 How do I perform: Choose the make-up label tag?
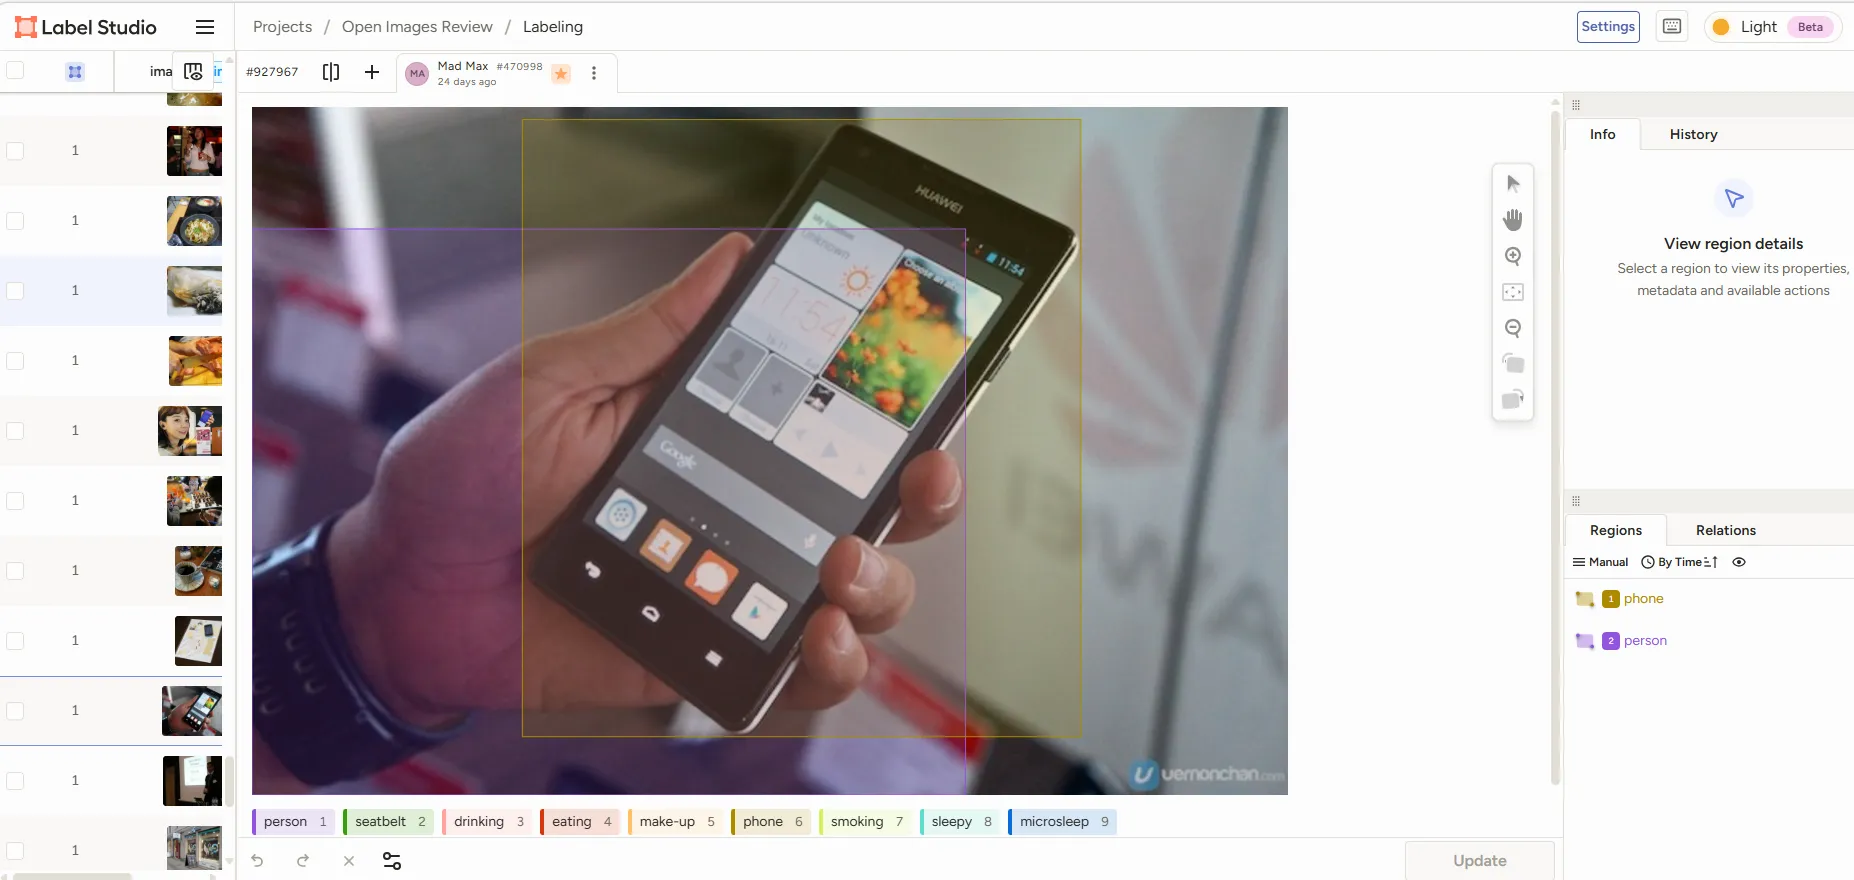[676, 822]
